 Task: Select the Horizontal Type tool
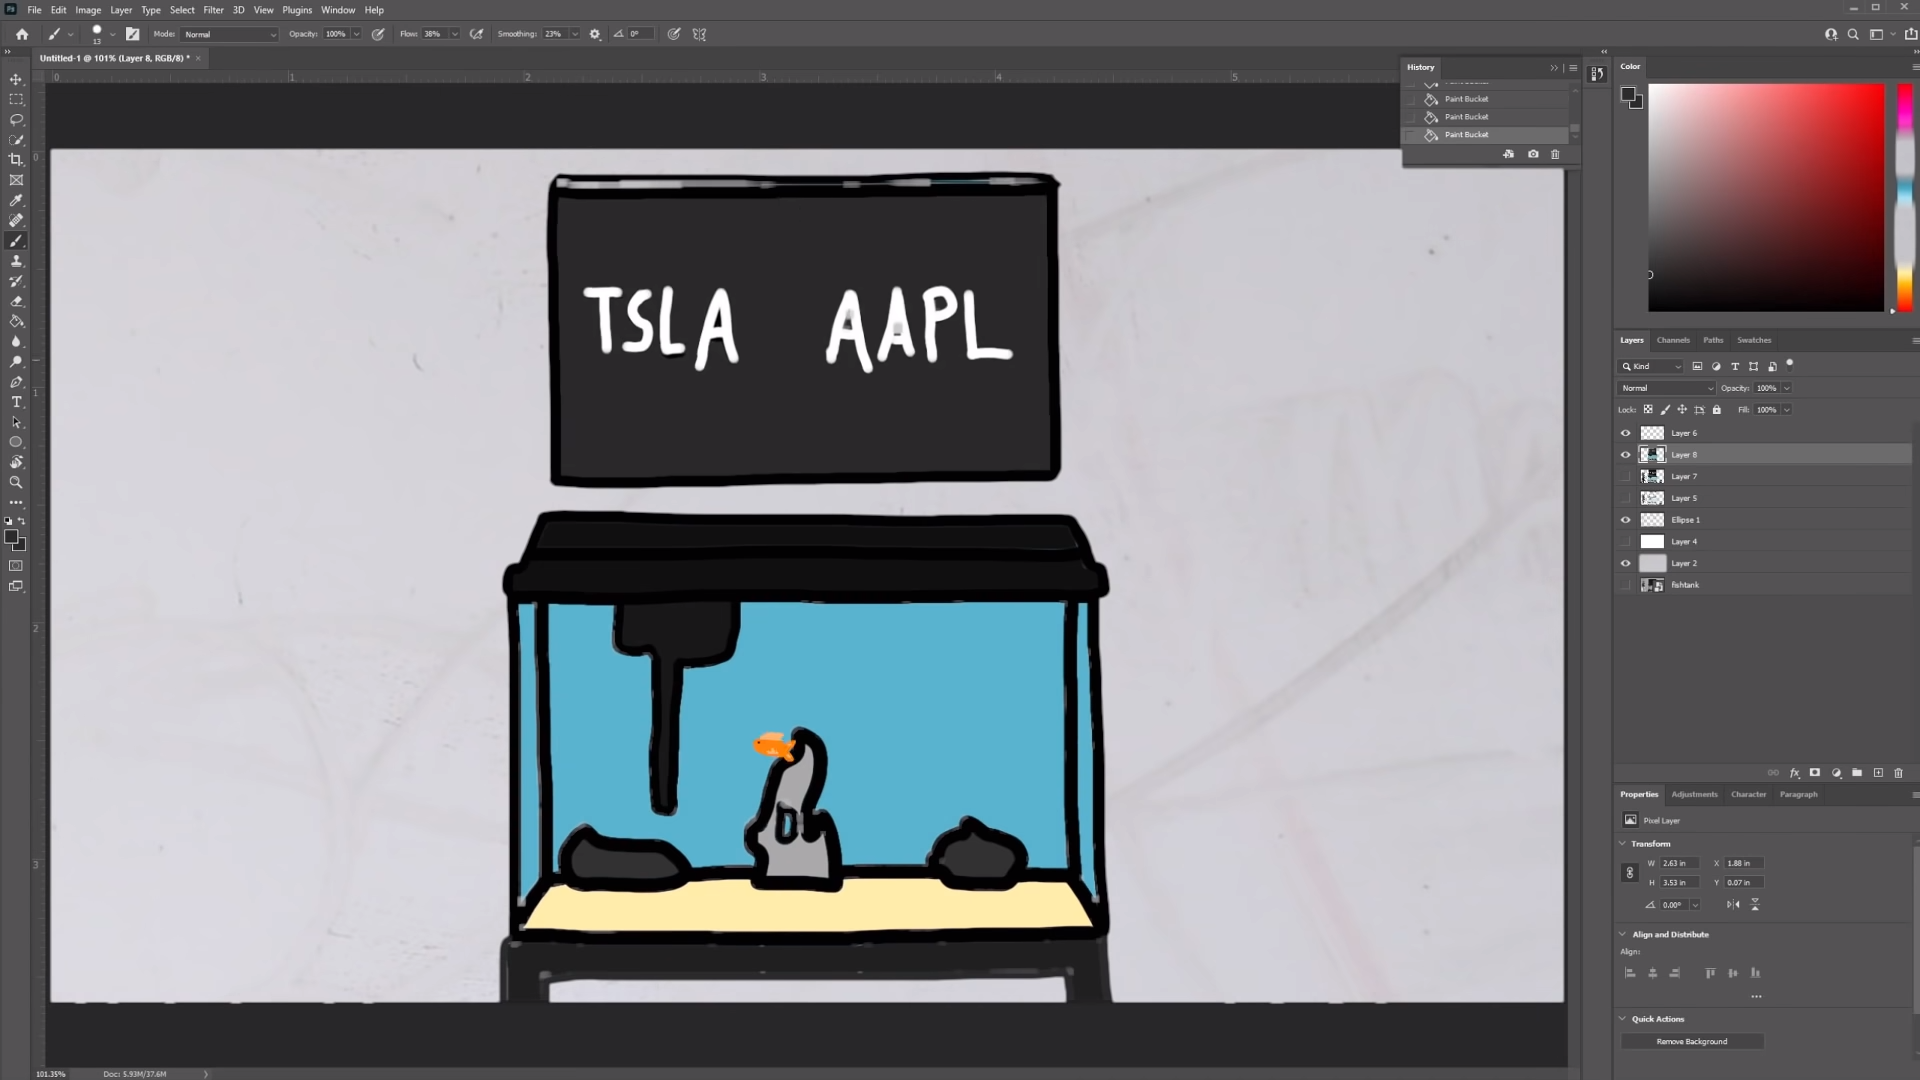[16, 402]
